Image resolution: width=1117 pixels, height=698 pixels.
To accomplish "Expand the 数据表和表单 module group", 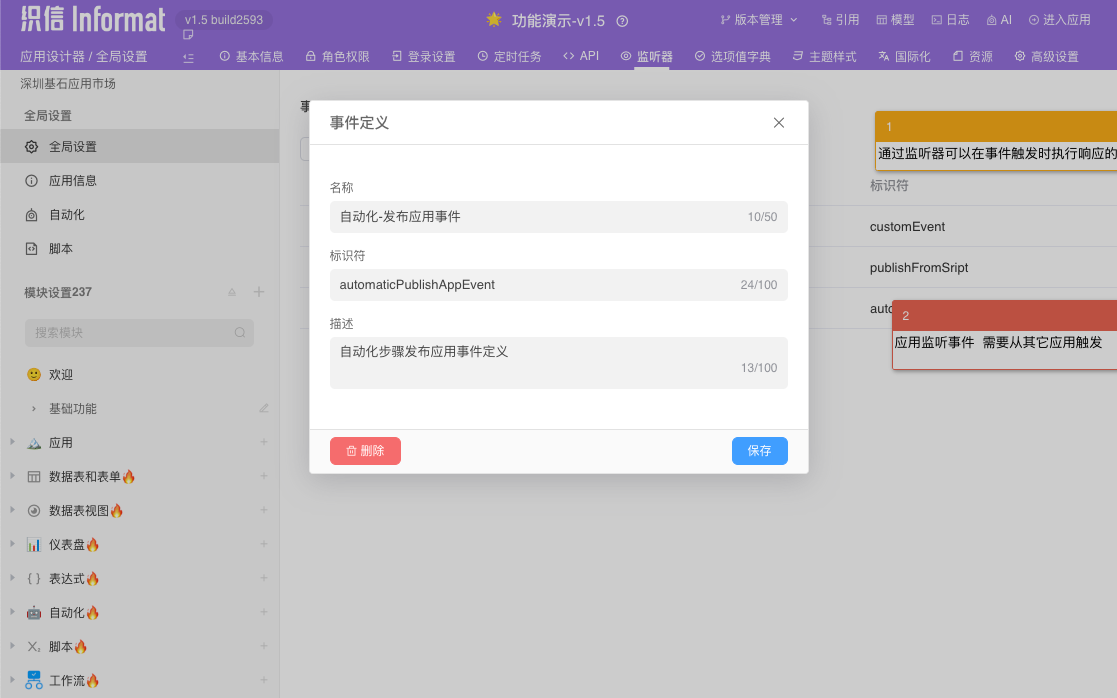I will [12, 477].
